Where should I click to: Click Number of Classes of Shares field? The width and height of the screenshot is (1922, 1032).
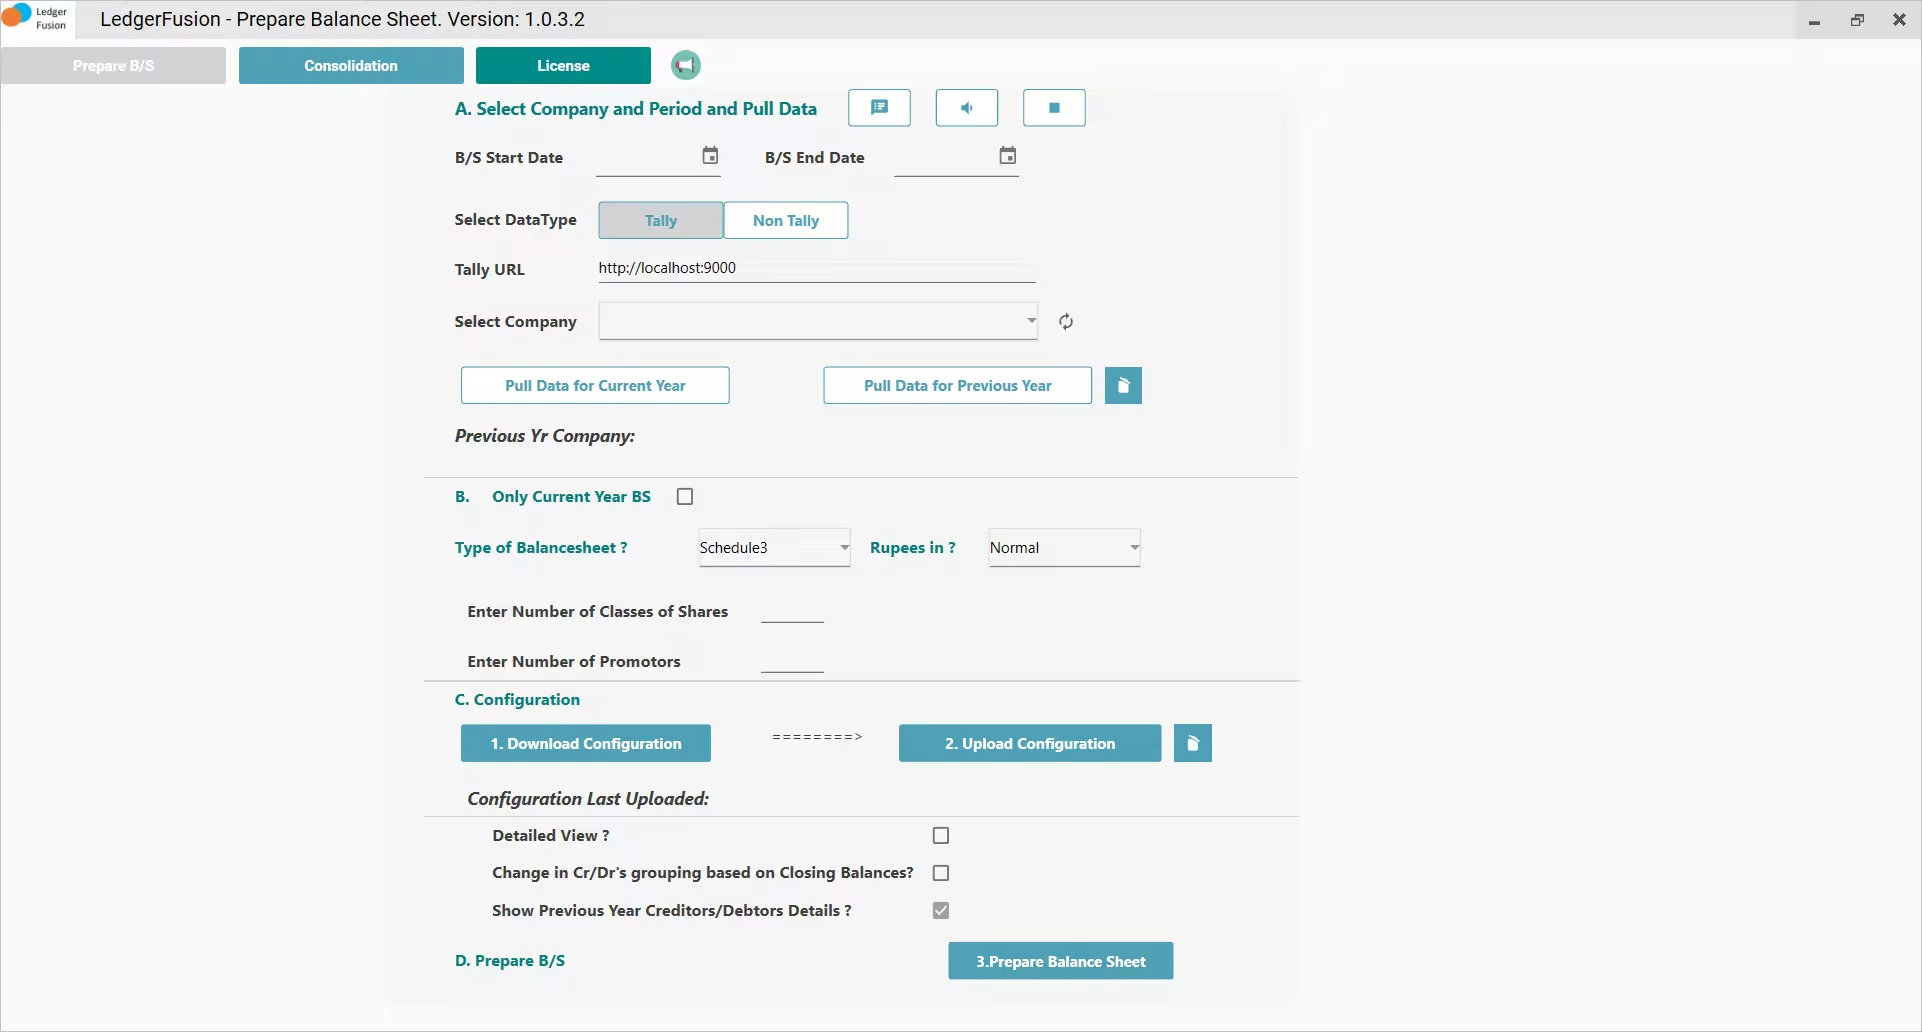pyautogui.click(x=792, y=611)
